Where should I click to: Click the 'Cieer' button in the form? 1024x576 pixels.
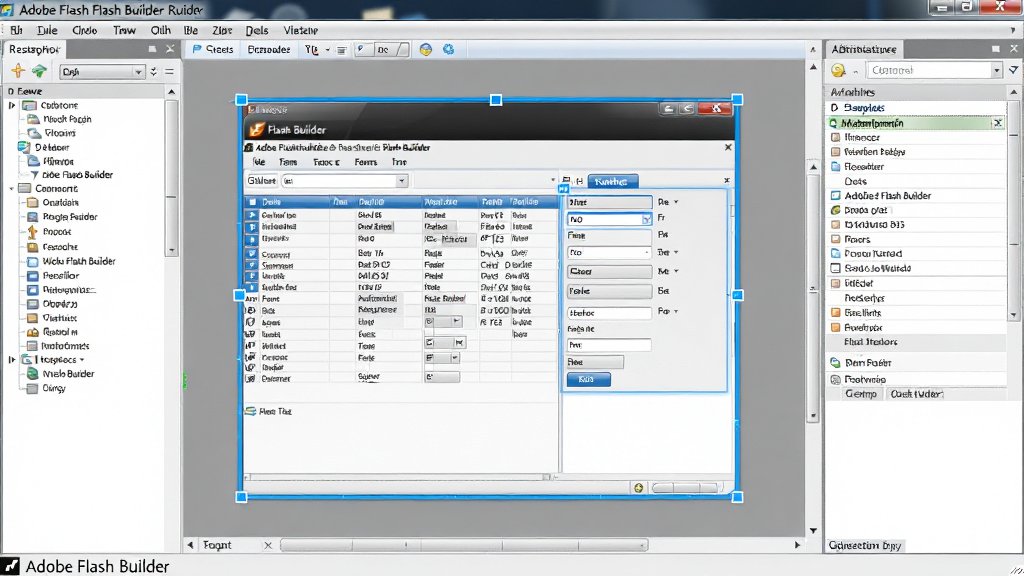pyautogui.click(x=609, y=271)
